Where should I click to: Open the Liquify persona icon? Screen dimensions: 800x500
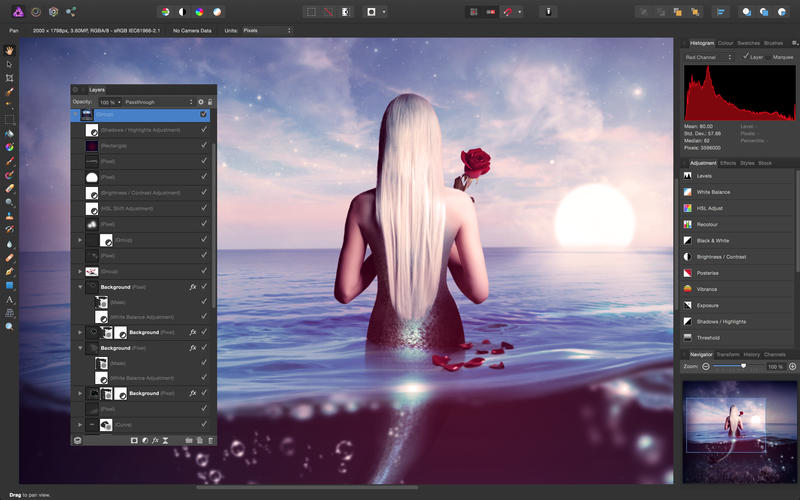[34, 12]
